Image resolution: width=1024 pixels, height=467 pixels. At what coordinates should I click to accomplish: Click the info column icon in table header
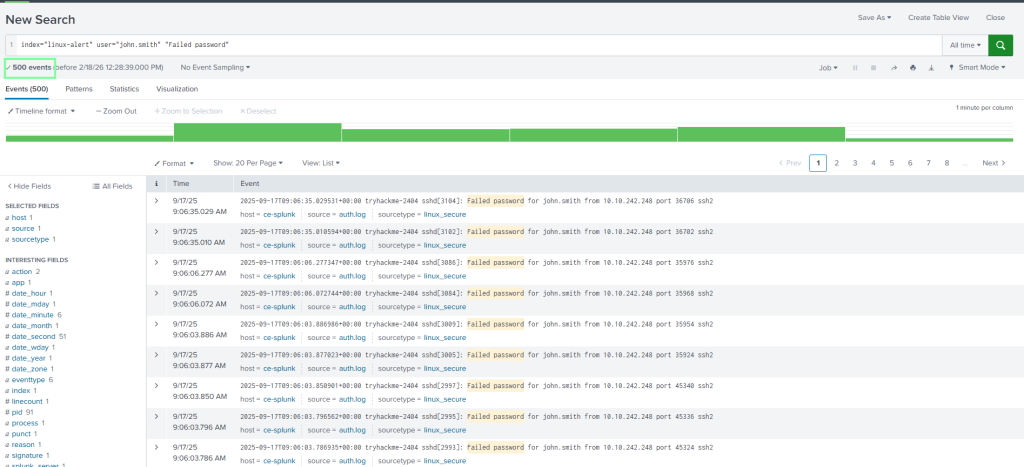point(156,184)
